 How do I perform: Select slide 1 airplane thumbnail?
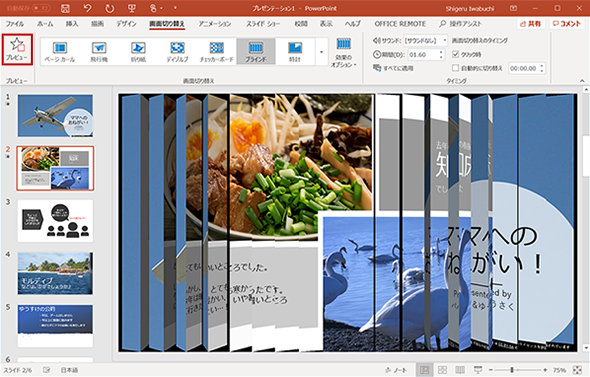click(x=55, y=116)
